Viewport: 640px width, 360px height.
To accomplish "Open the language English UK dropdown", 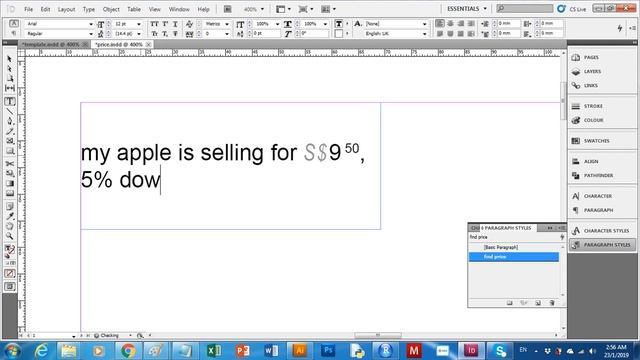I will click(424, 34).
